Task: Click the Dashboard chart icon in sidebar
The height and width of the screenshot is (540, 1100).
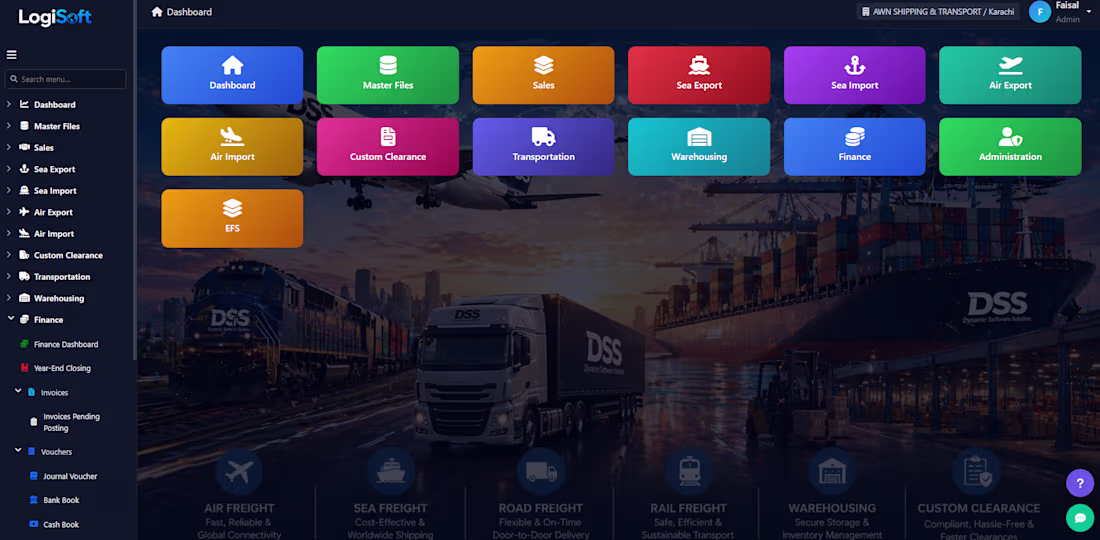Action: 25,104
